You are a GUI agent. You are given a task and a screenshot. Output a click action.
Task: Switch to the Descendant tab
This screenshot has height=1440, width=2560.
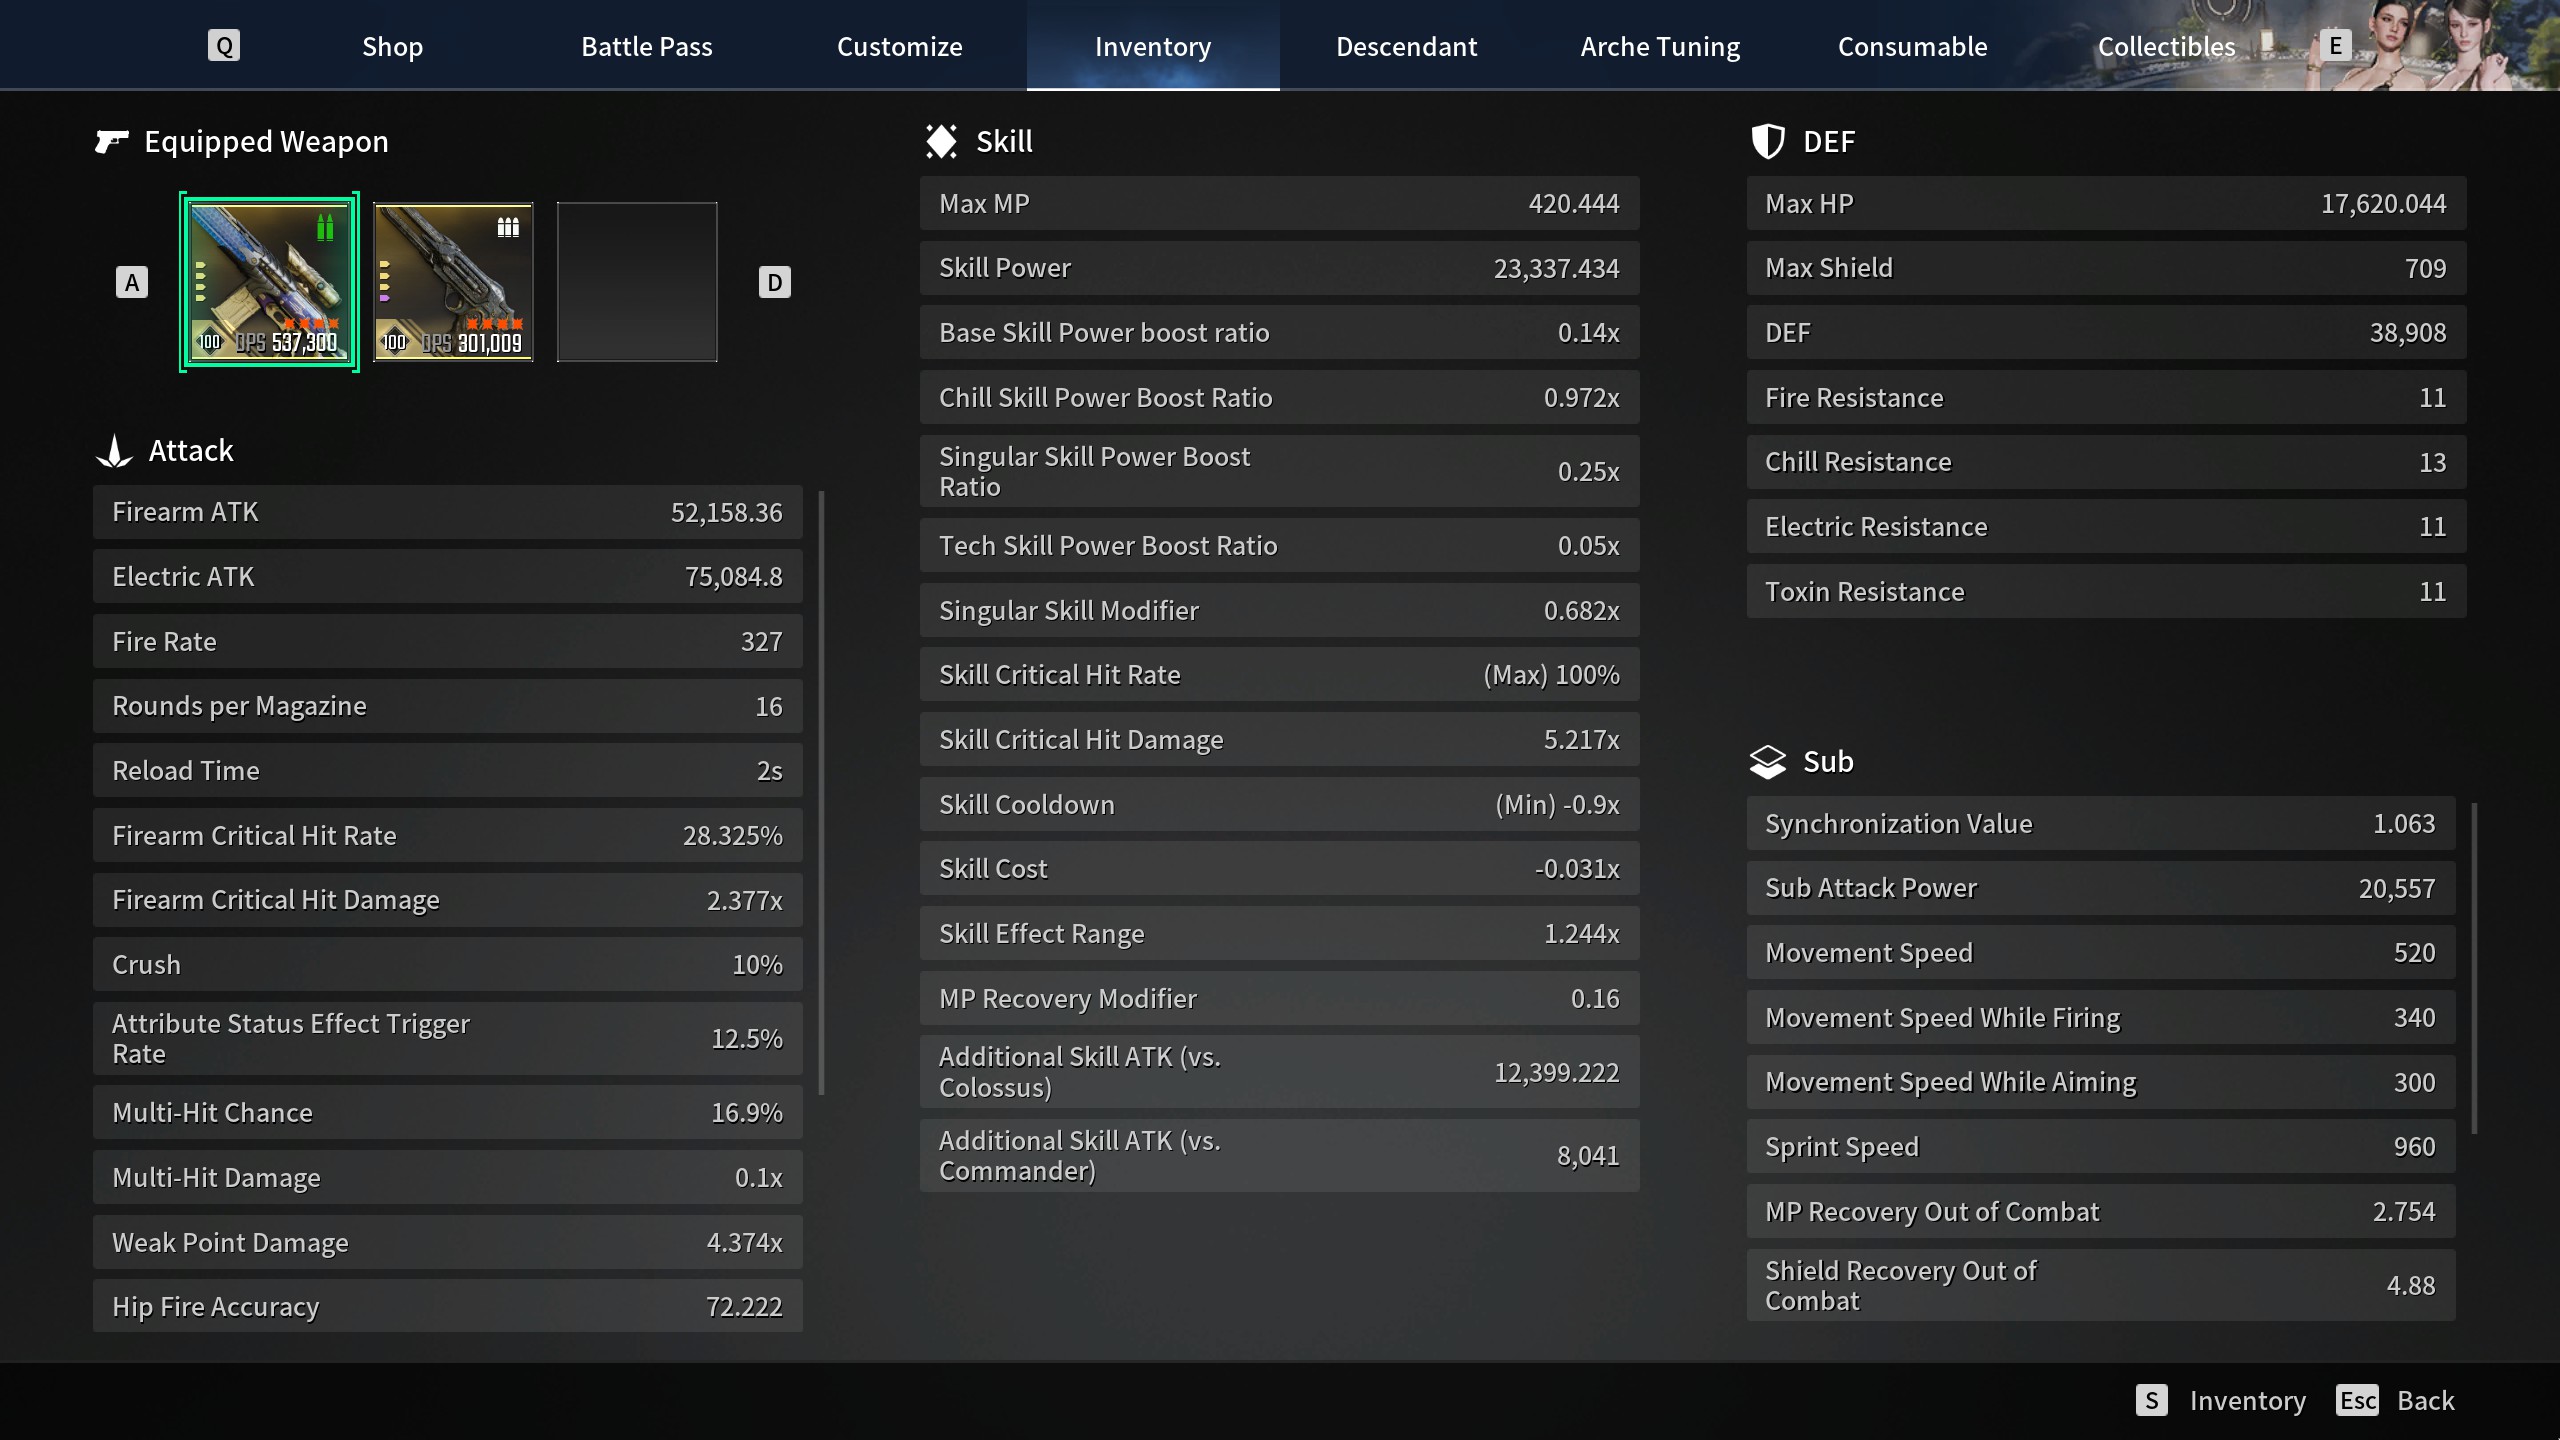(x=1406, y=47)
